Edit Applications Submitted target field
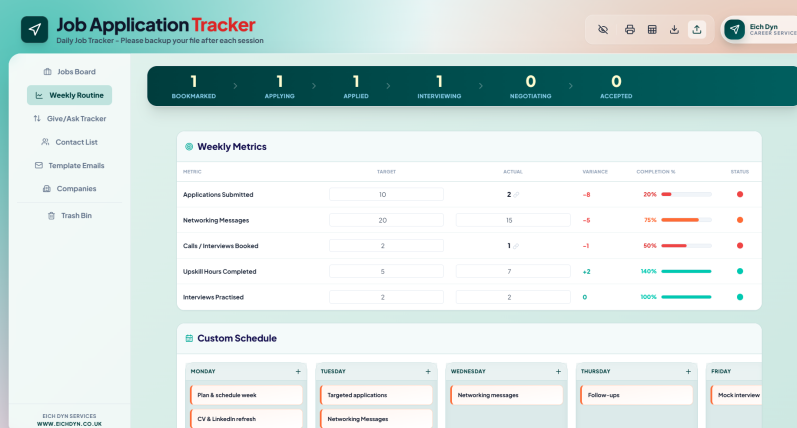The width and height of the screenshot is (797, 428). 386,194
